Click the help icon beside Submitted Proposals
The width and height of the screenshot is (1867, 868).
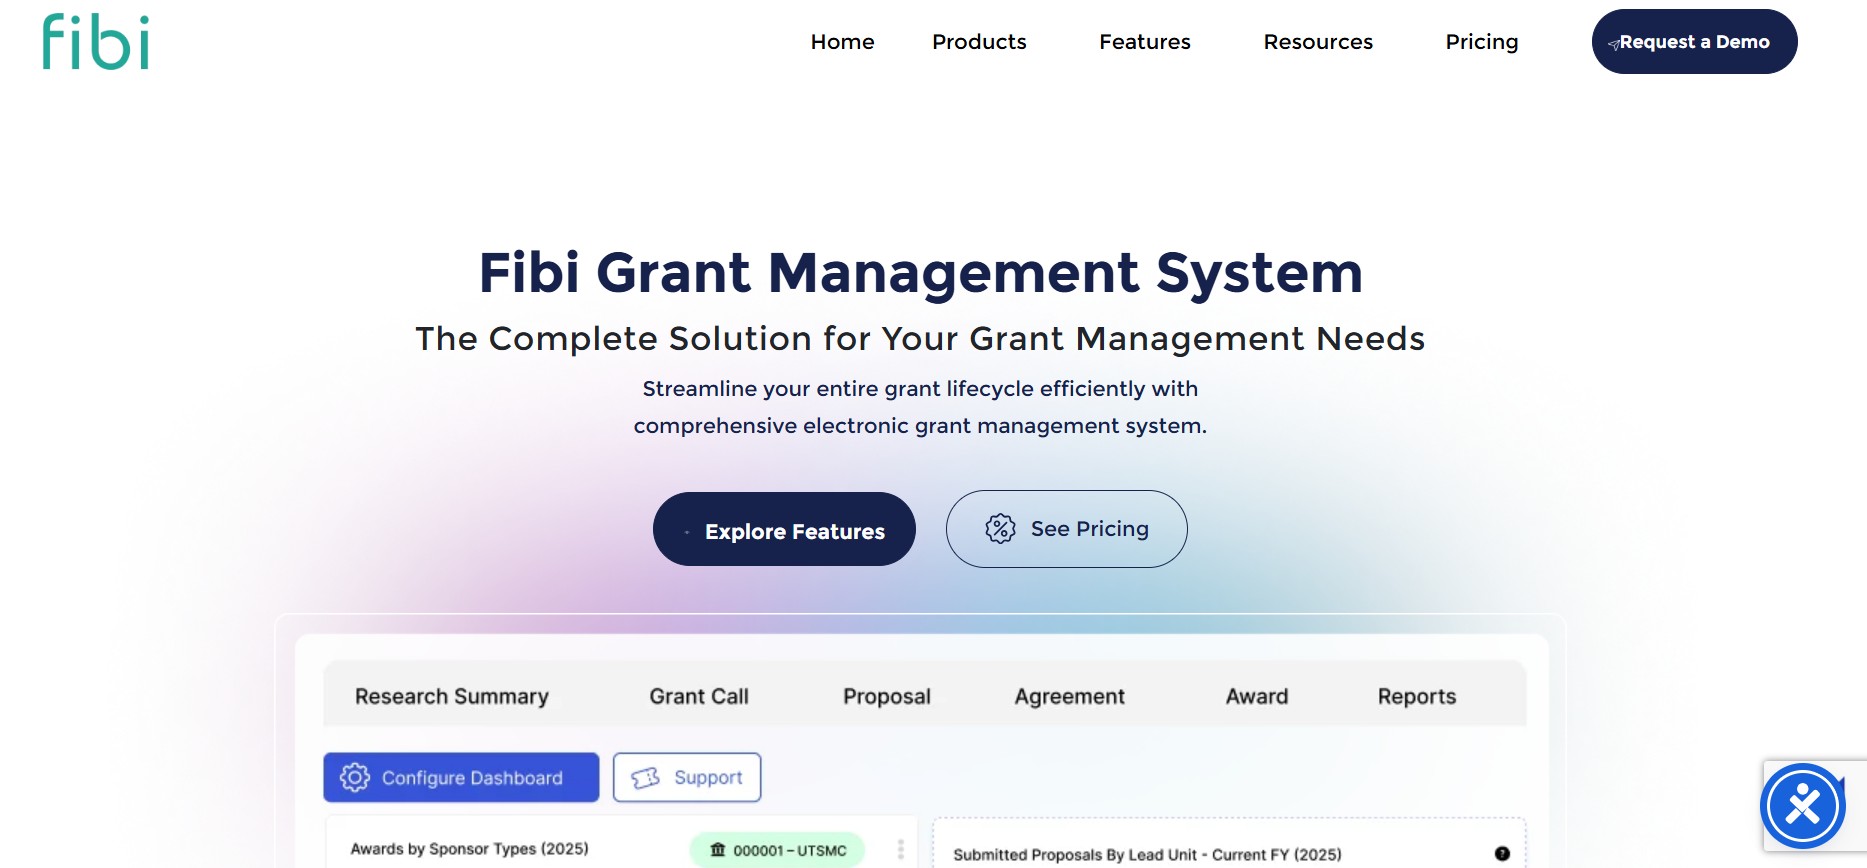tap(1502, 854)
